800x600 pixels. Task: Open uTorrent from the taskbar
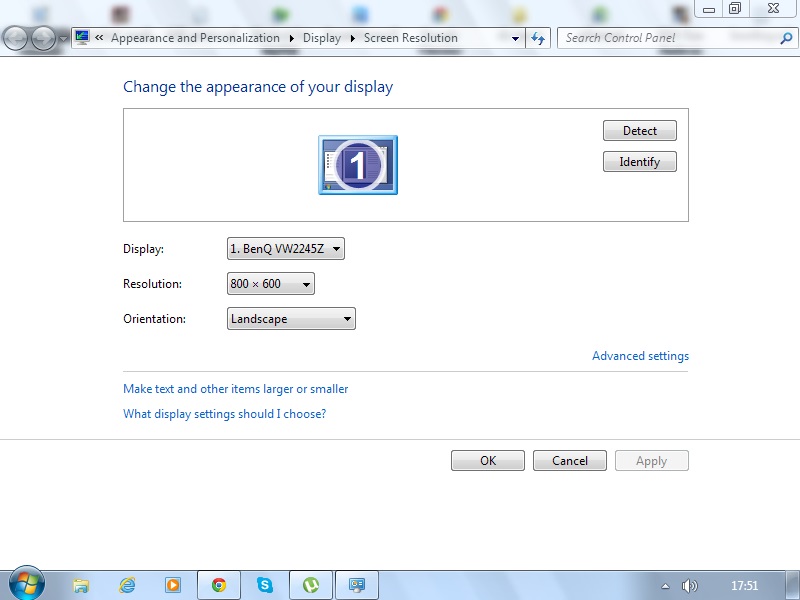click(x=311, y=585)
